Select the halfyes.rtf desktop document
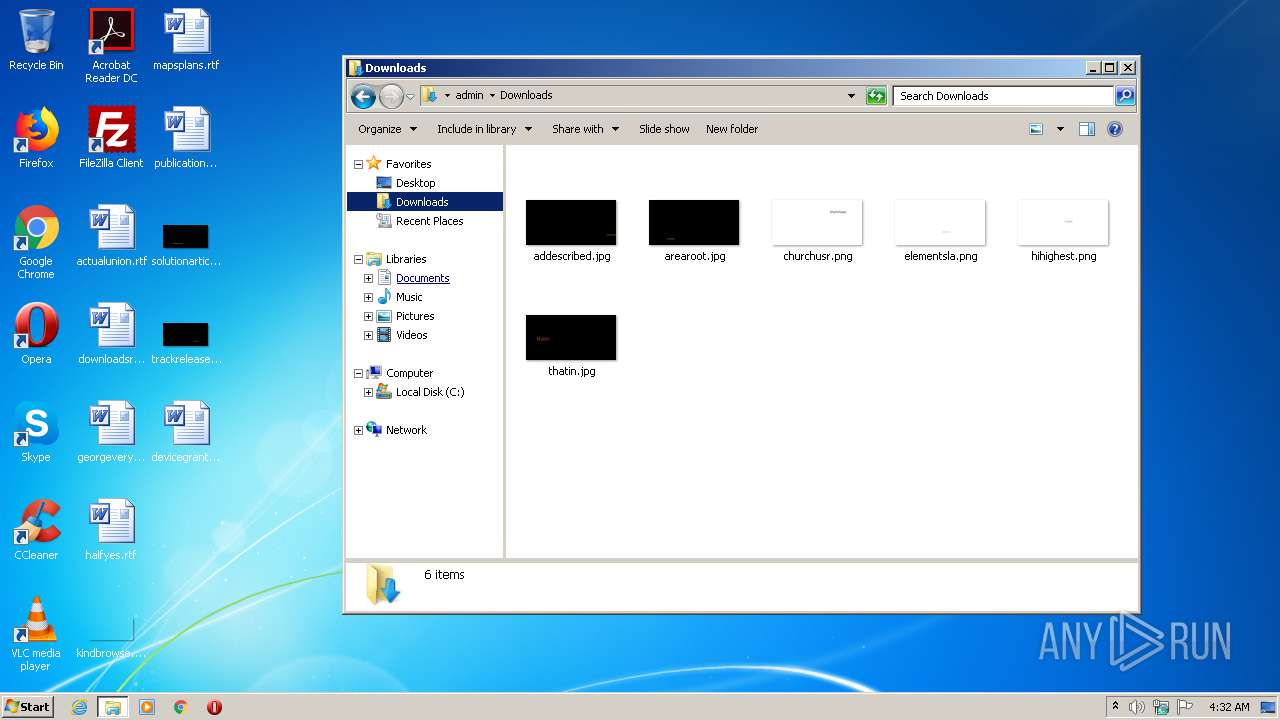The width and height of the screenshot is (1280, 720). pyautogui.click(x=111, y=530)
